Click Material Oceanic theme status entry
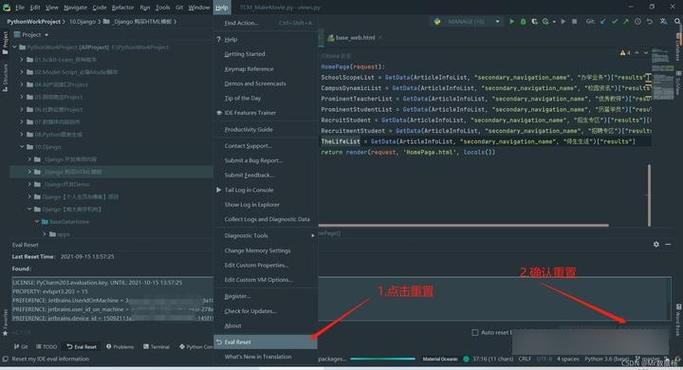 440,359
